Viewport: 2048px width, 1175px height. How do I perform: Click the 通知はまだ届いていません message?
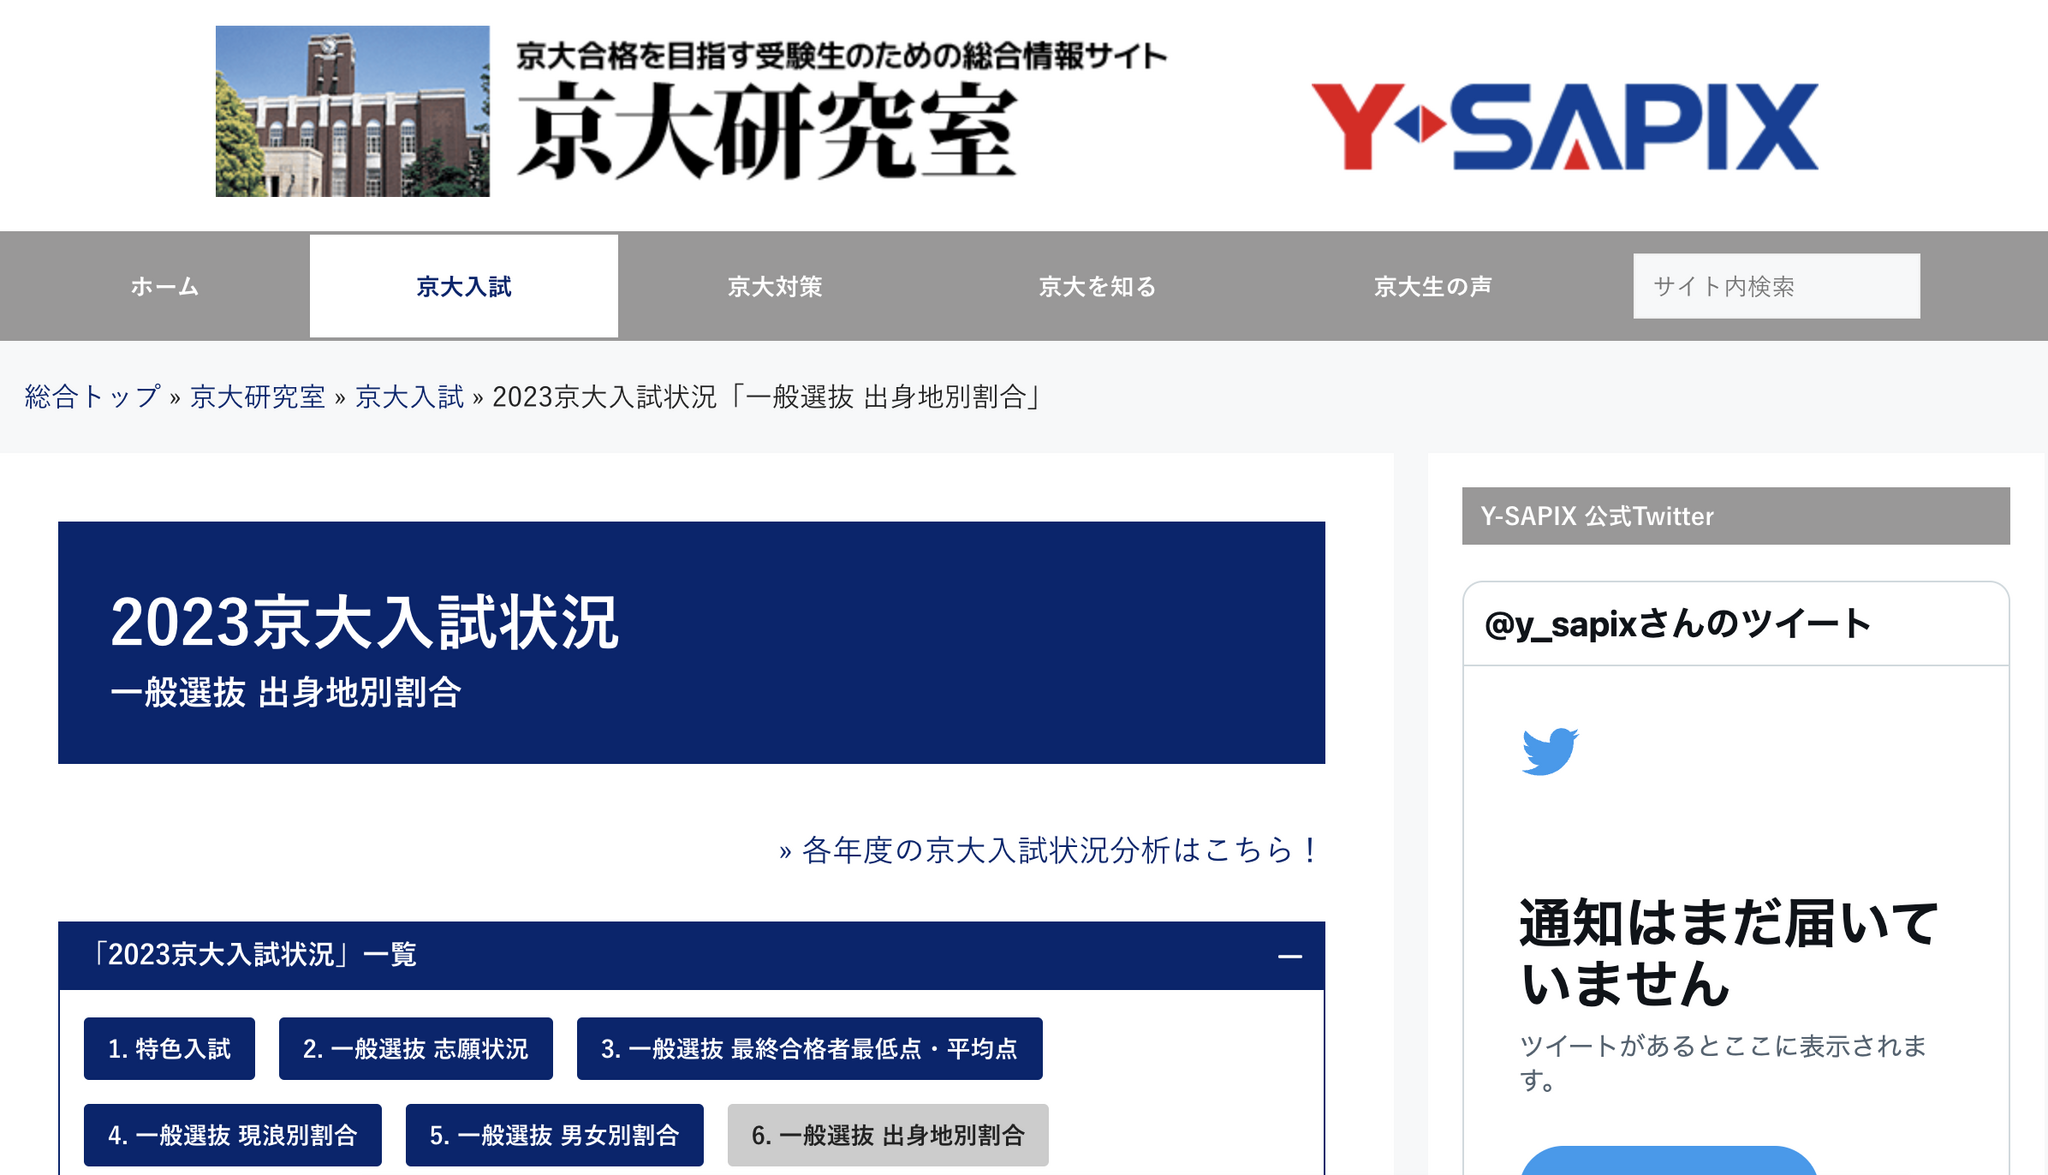(1729, 953)
